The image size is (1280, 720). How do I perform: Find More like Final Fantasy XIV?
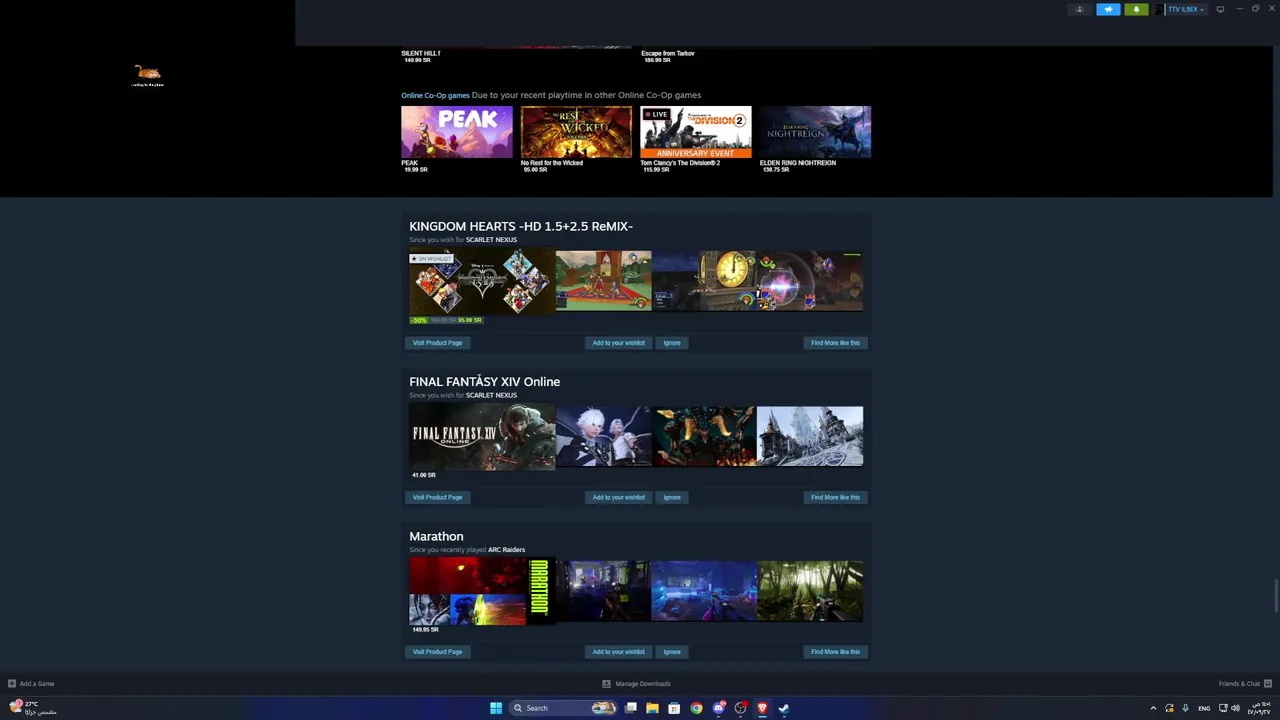point(835,497)
